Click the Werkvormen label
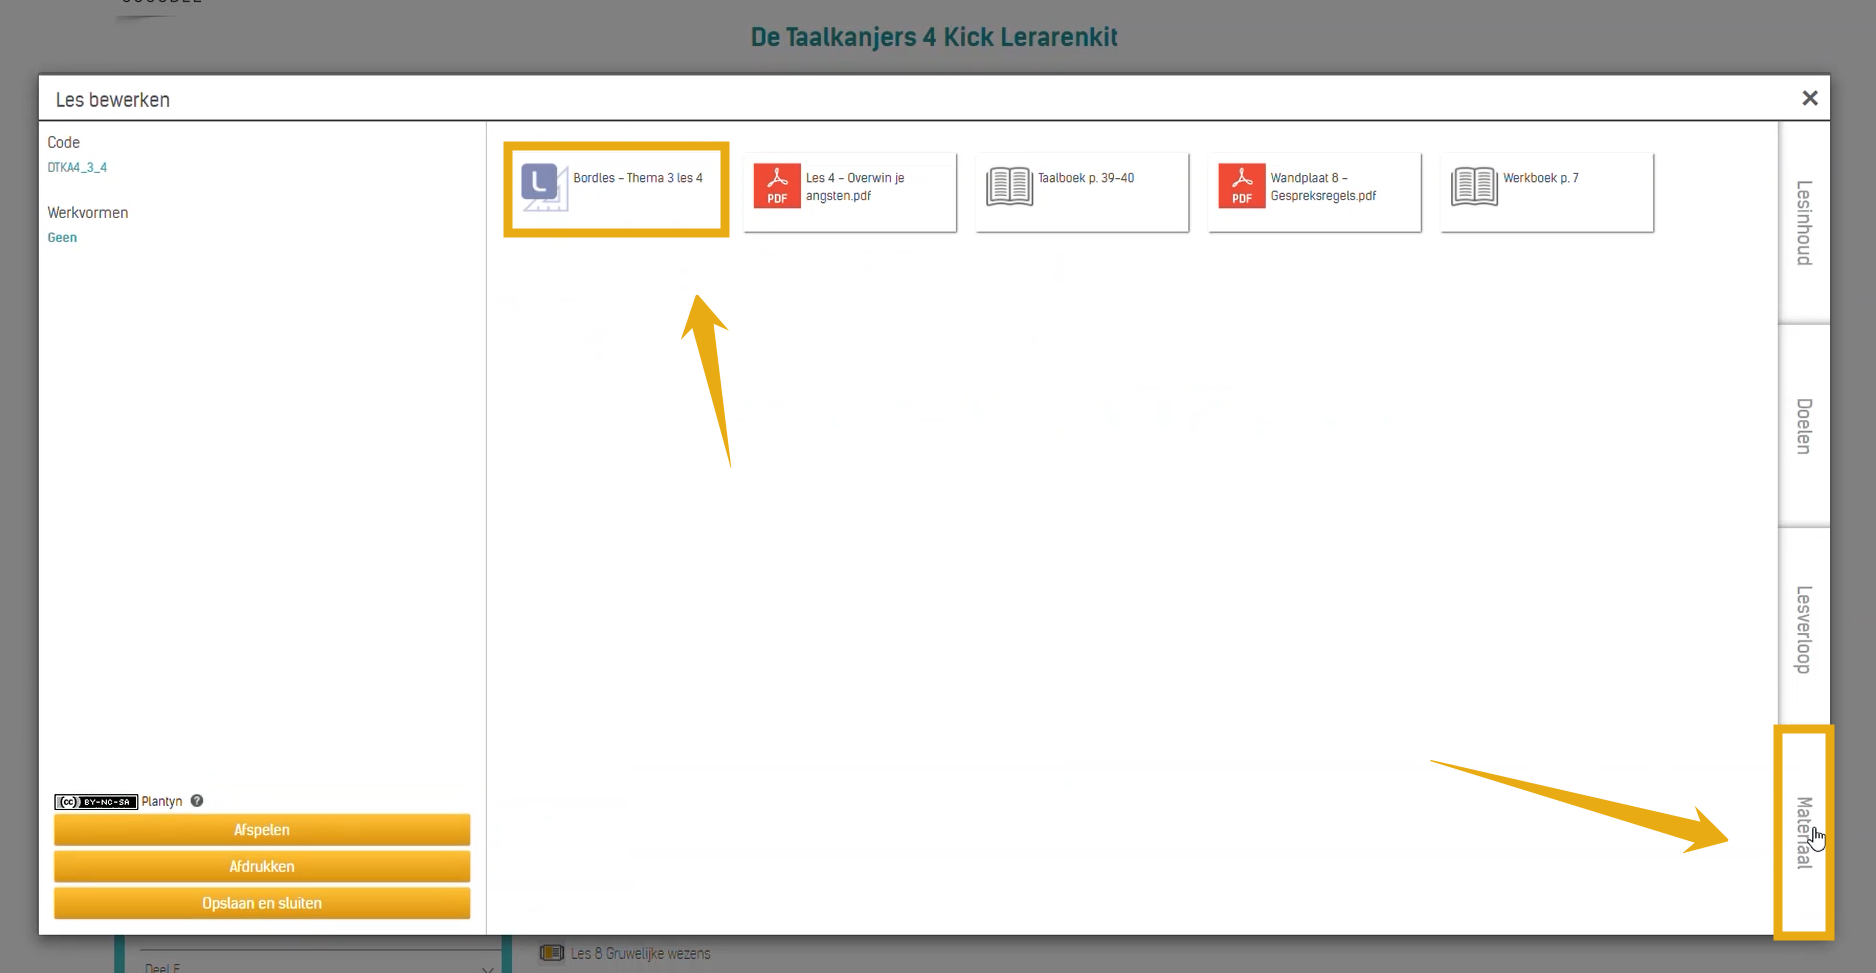The width and height of the screenshot is (1876, 973). pos(88,212)
